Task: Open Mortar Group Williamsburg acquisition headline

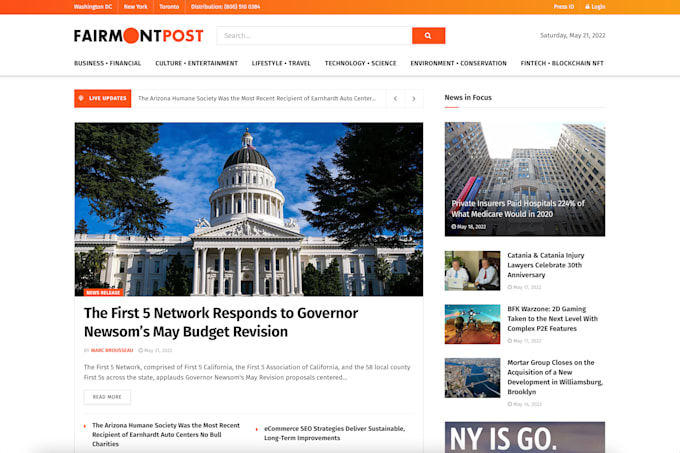Action: click(555, 377)
